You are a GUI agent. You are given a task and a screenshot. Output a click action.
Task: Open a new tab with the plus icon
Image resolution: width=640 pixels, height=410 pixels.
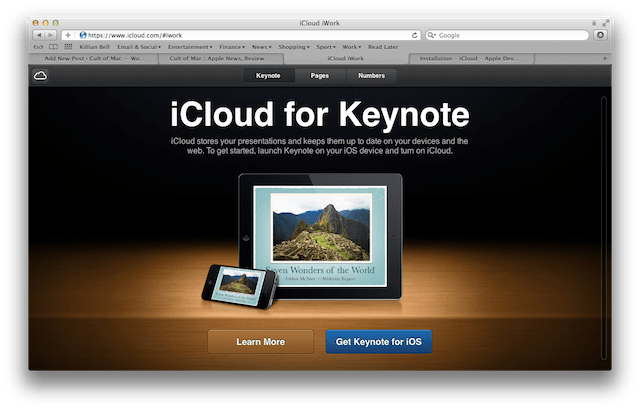point(604,59)
